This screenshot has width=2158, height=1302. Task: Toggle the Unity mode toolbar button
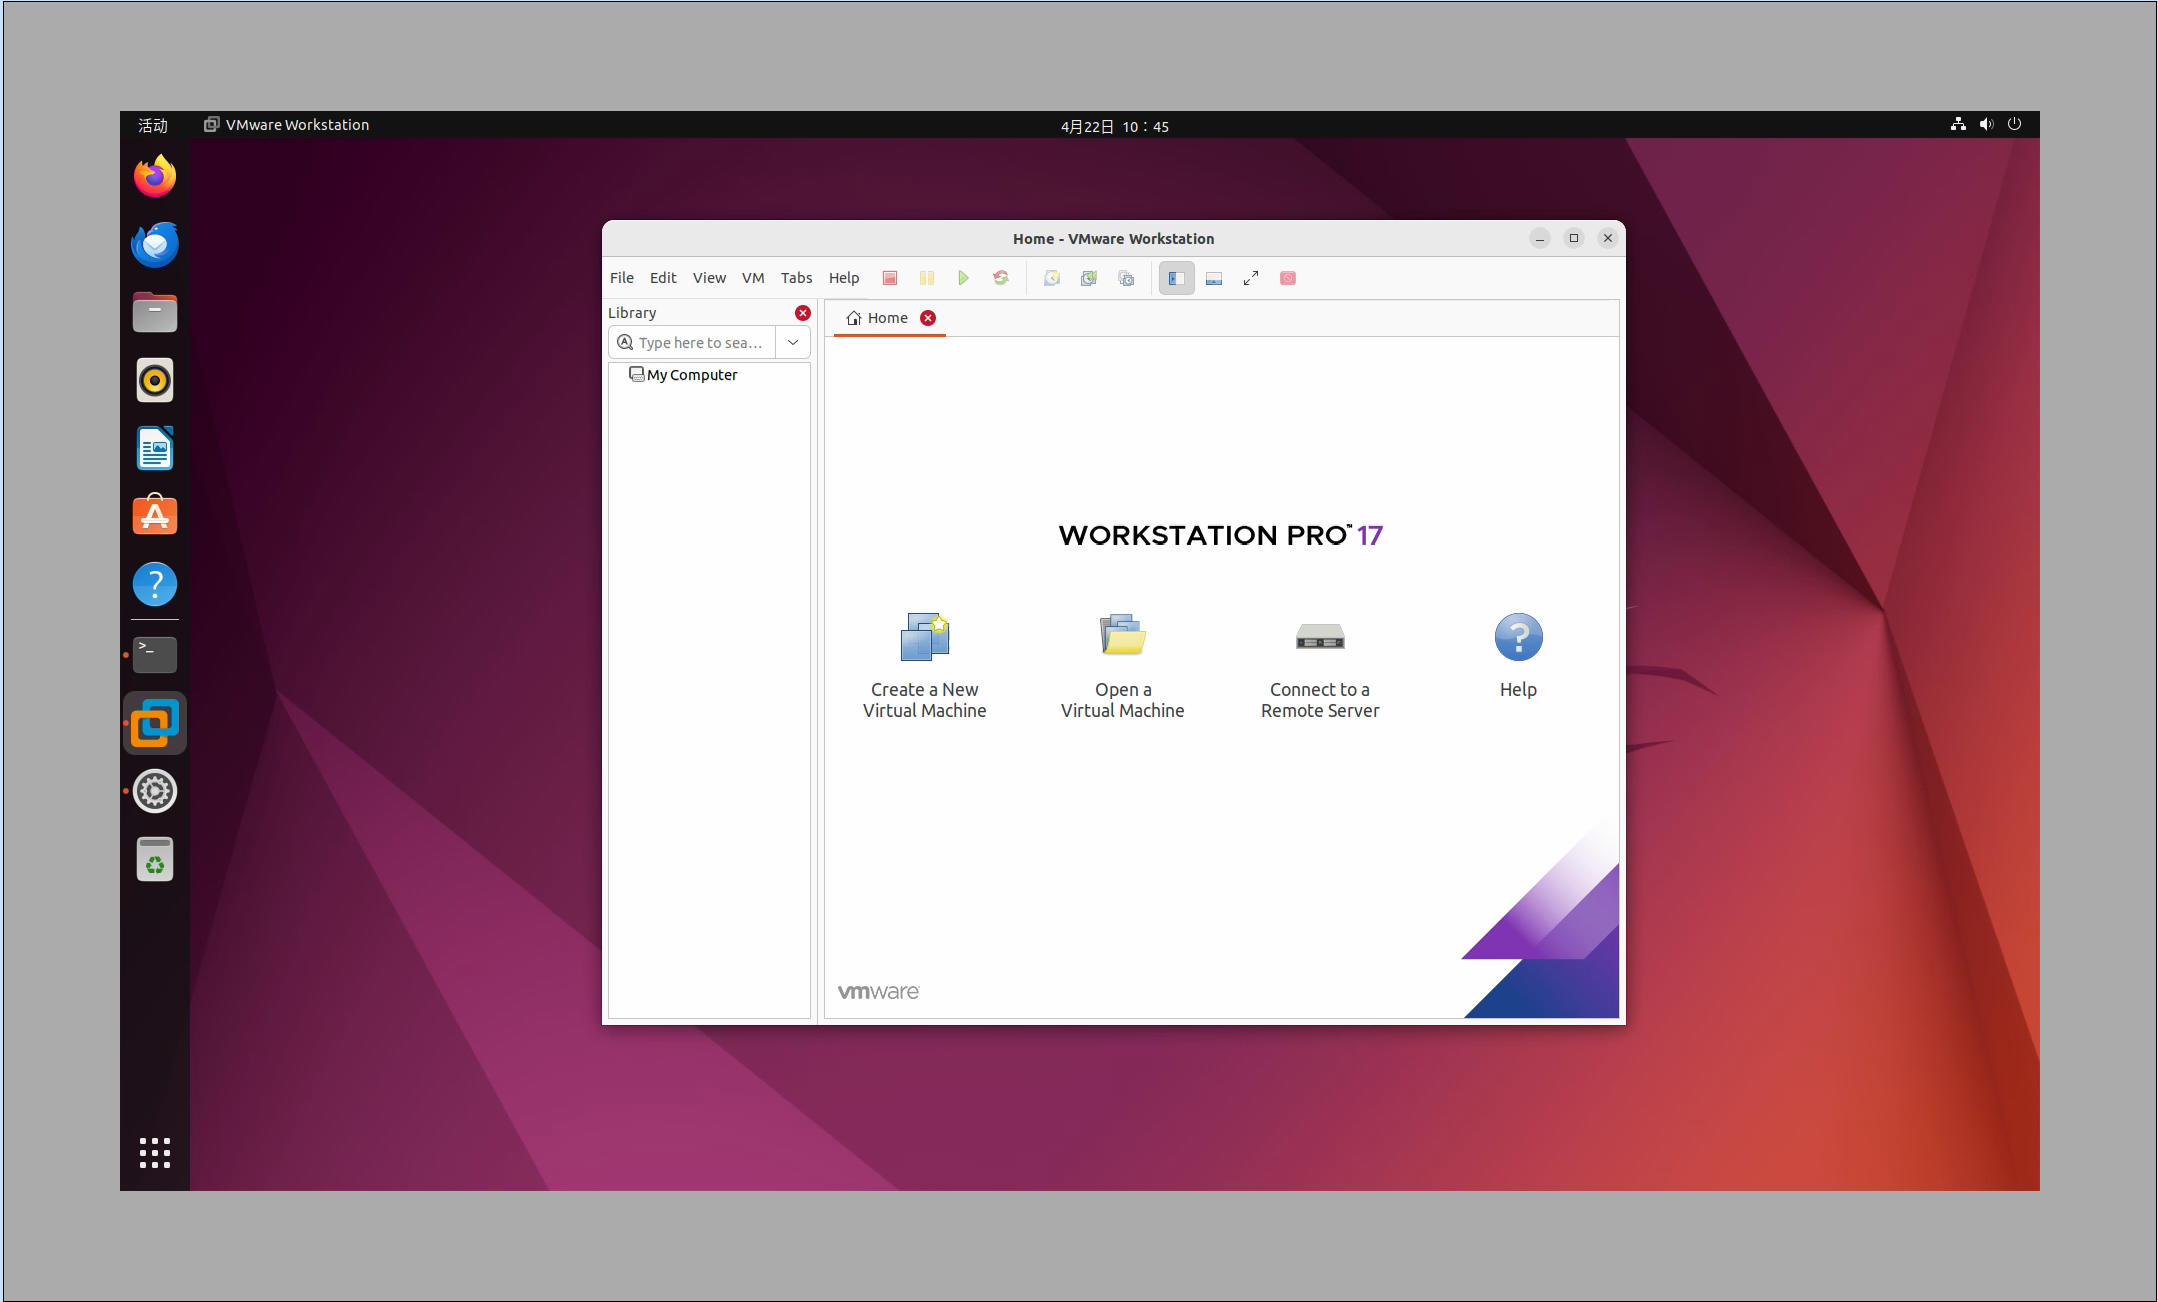1288,278
